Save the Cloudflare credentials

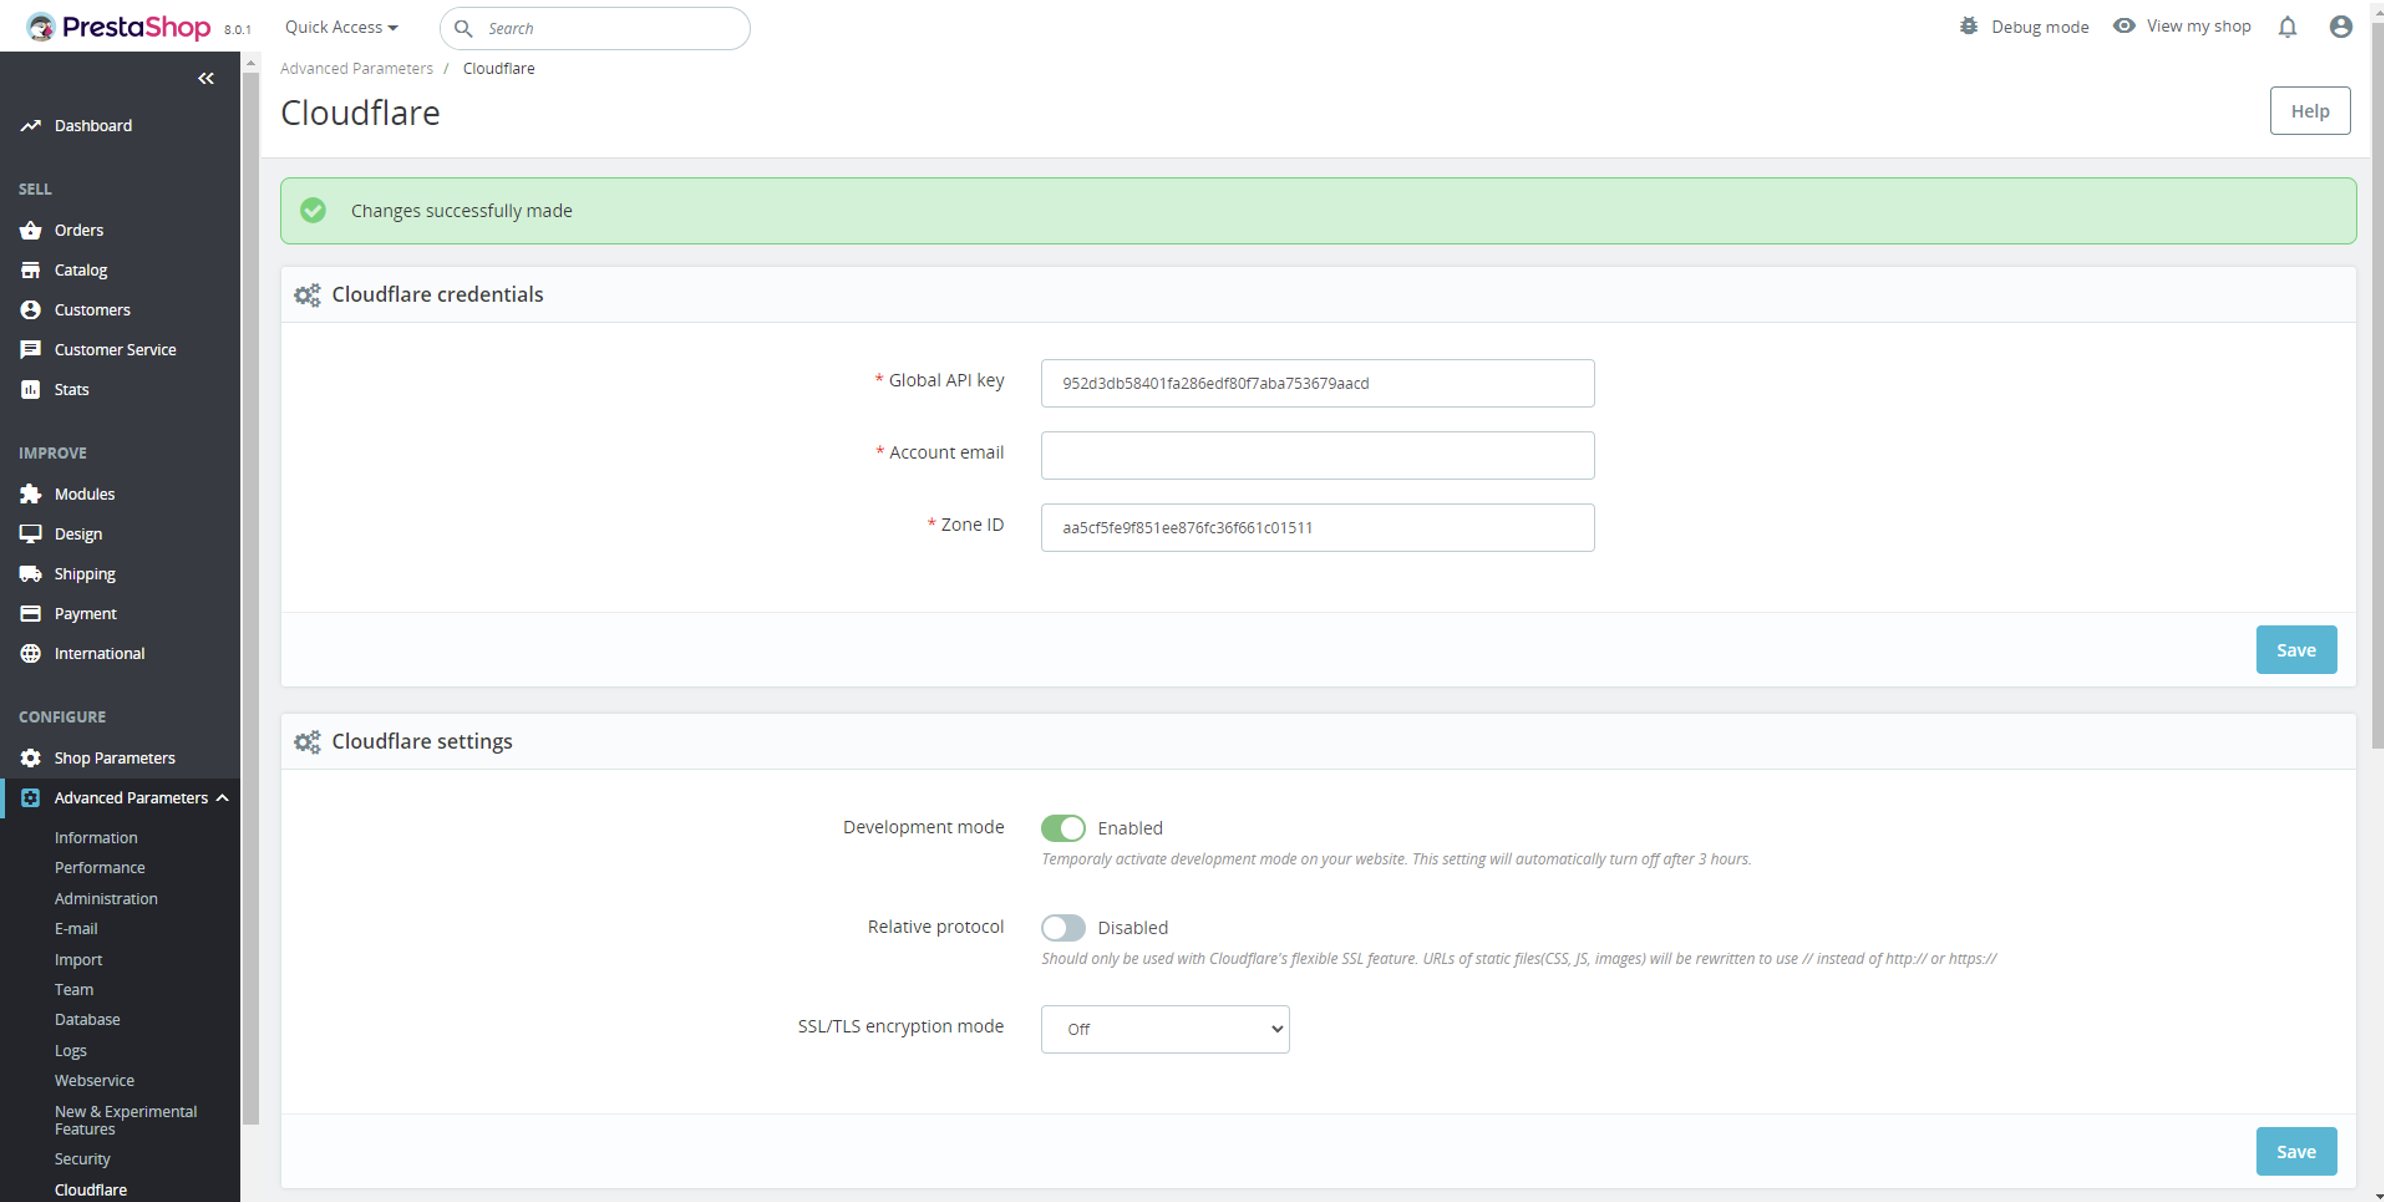[x=2296, y=650]
